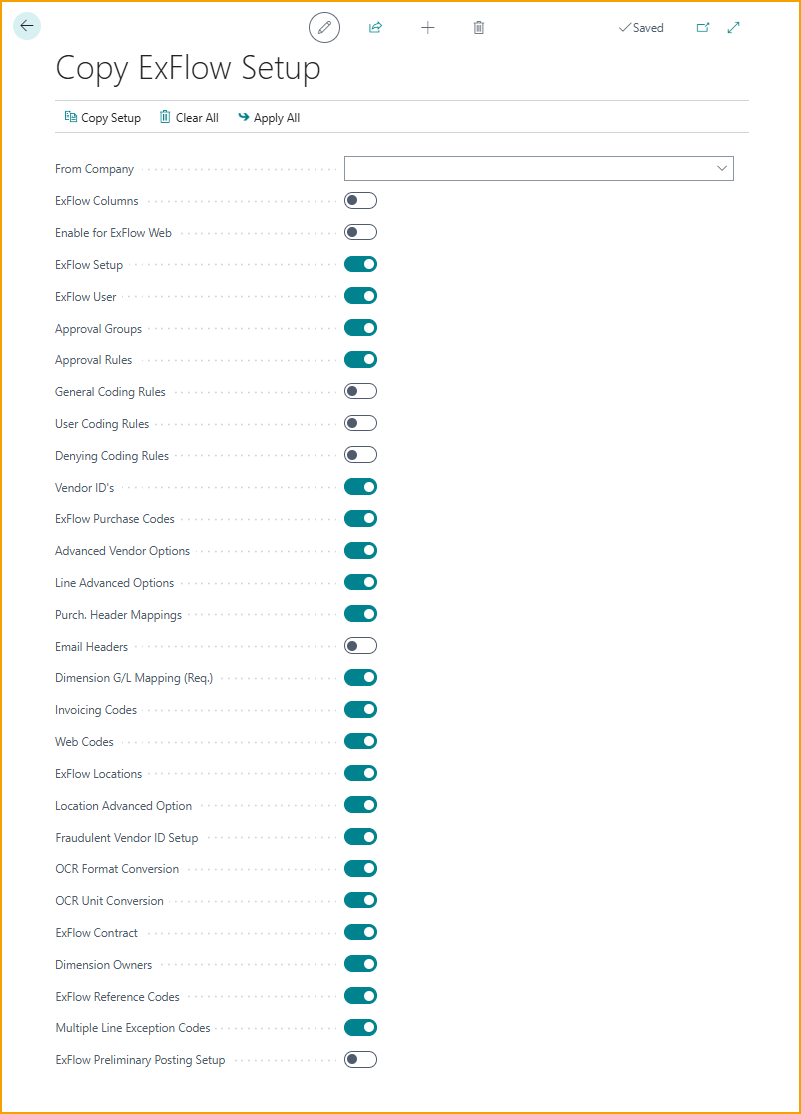Switch on the Email Headers toggle
801x1114 pixels.
coord(360,646)
